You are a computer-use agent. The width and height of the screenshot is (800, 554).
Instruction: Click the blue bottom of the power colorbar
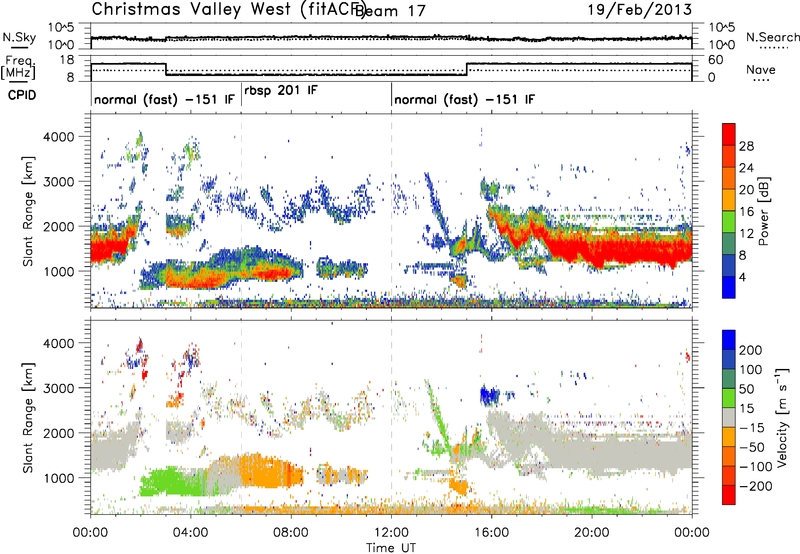pos(729,287)
